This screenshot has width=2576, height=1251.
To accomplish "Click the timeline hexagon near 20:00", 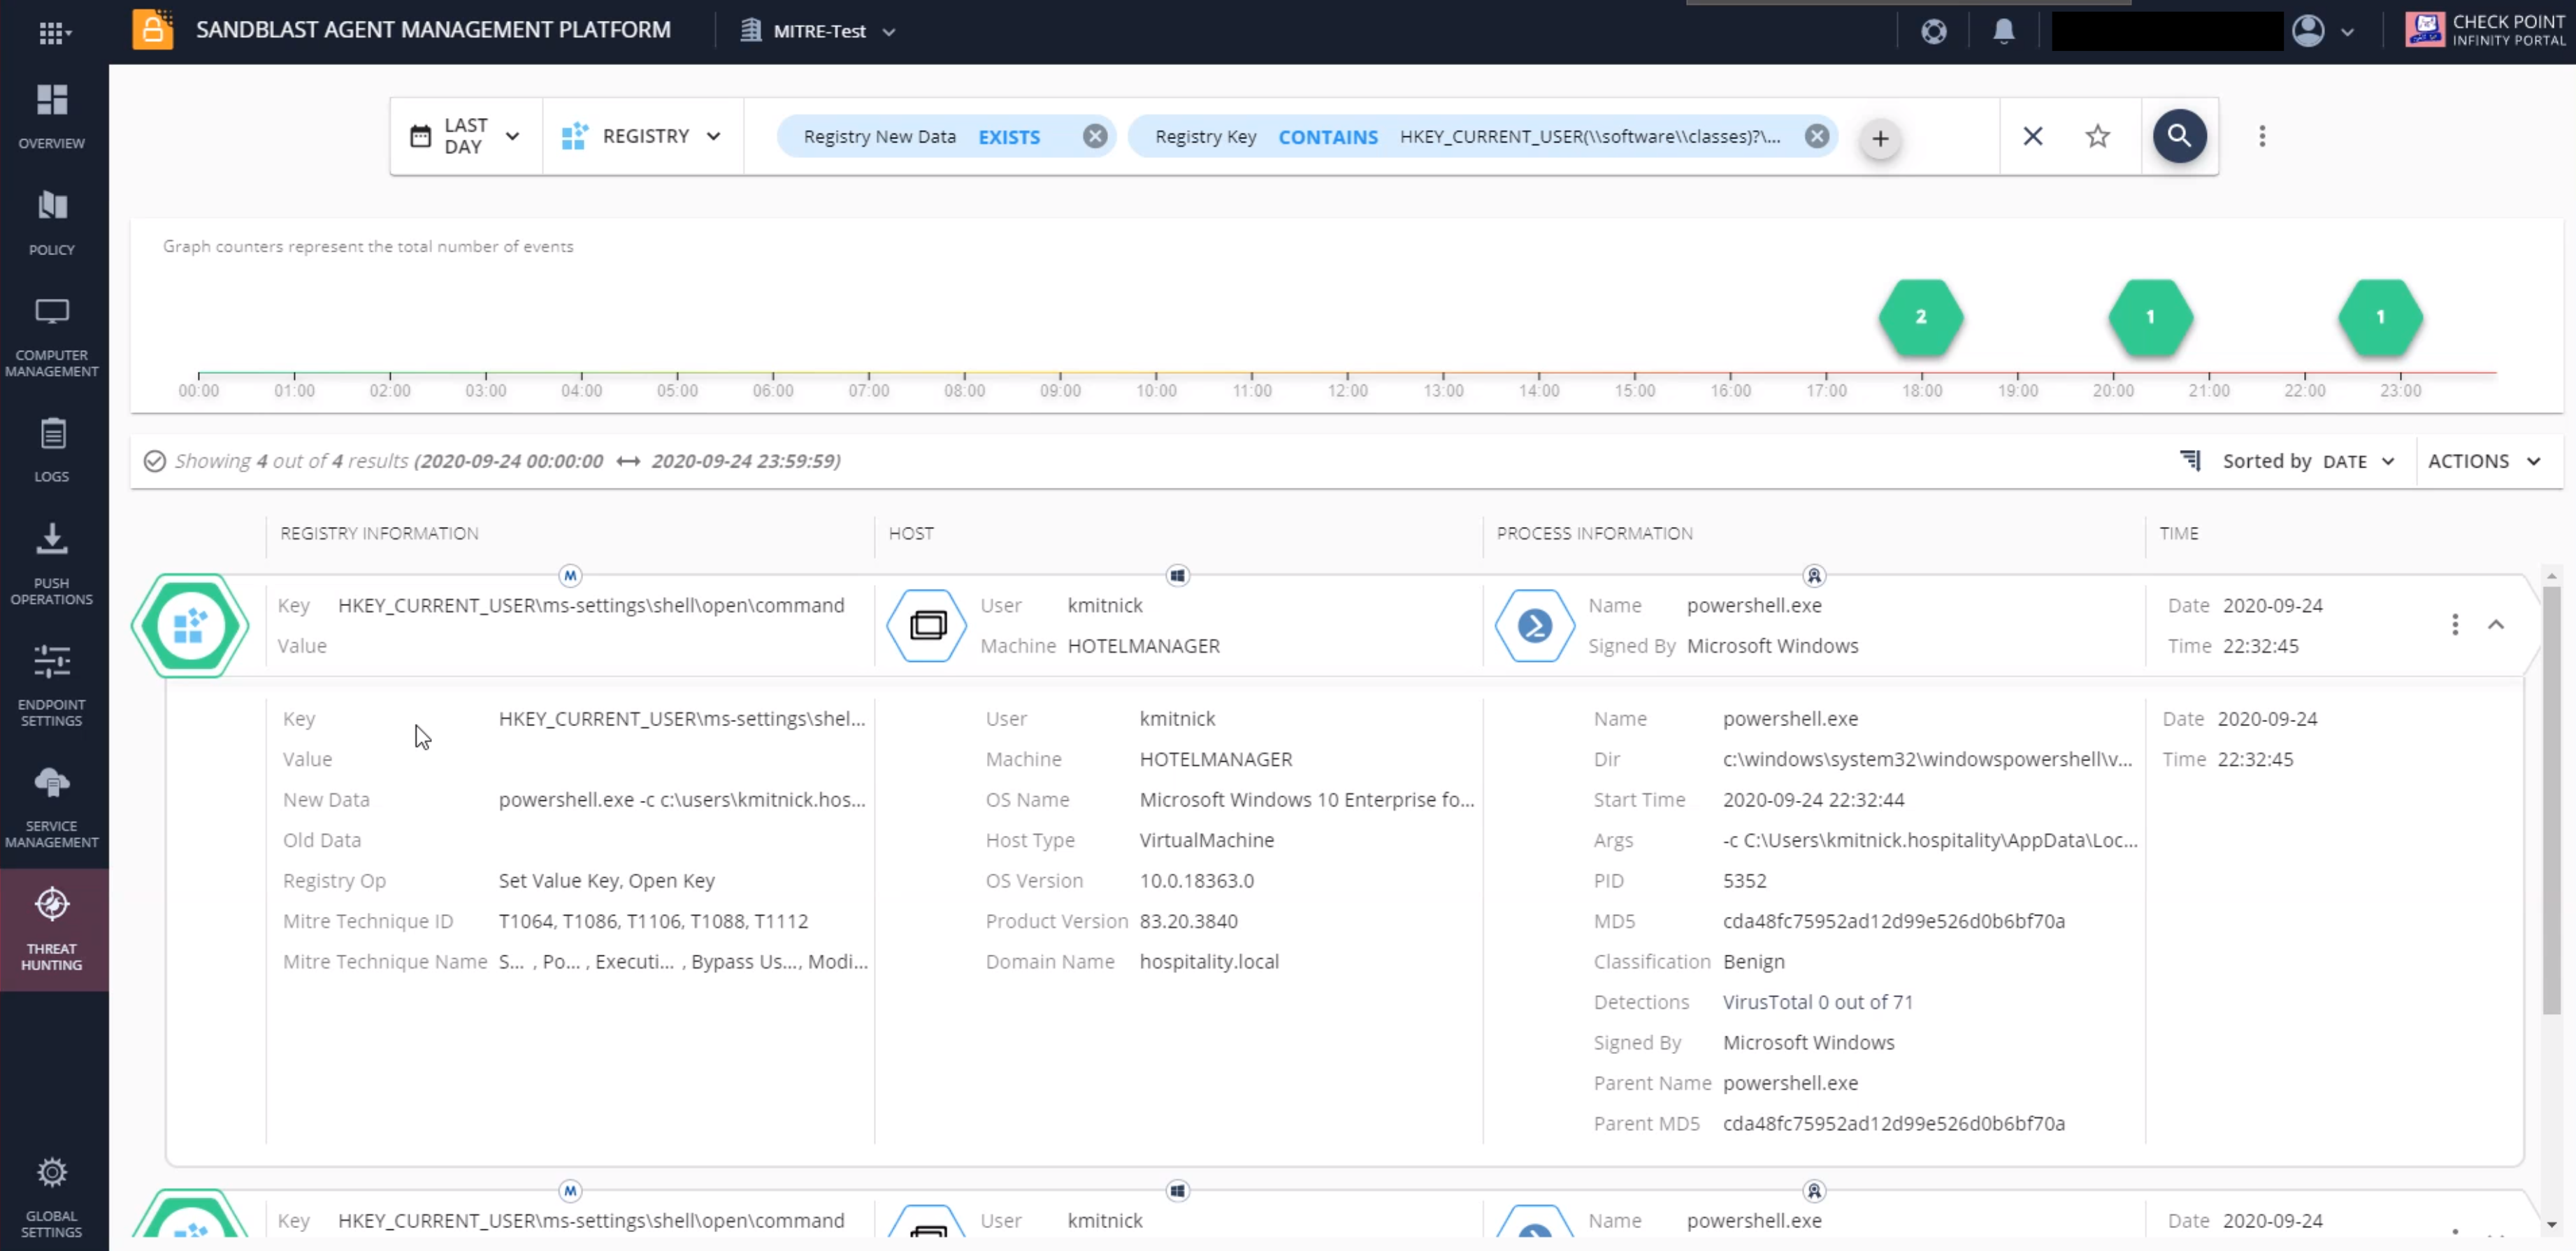I will coord(2150,317).
